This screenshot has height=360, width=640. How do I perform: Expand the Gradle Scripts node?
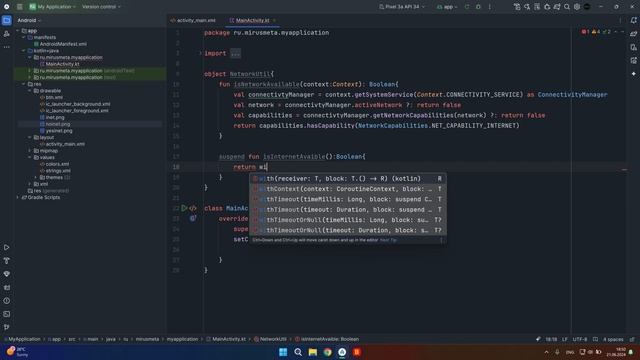click(x=18, y=198)
